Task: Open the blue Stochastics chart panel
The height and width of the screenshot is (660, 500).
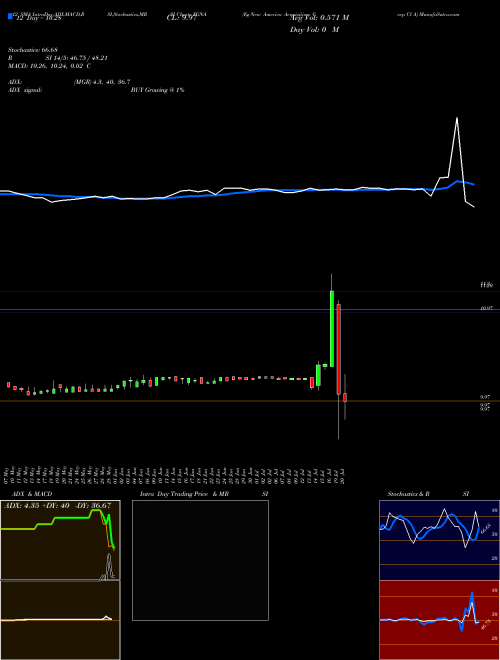Action: (x=439, y=540)
